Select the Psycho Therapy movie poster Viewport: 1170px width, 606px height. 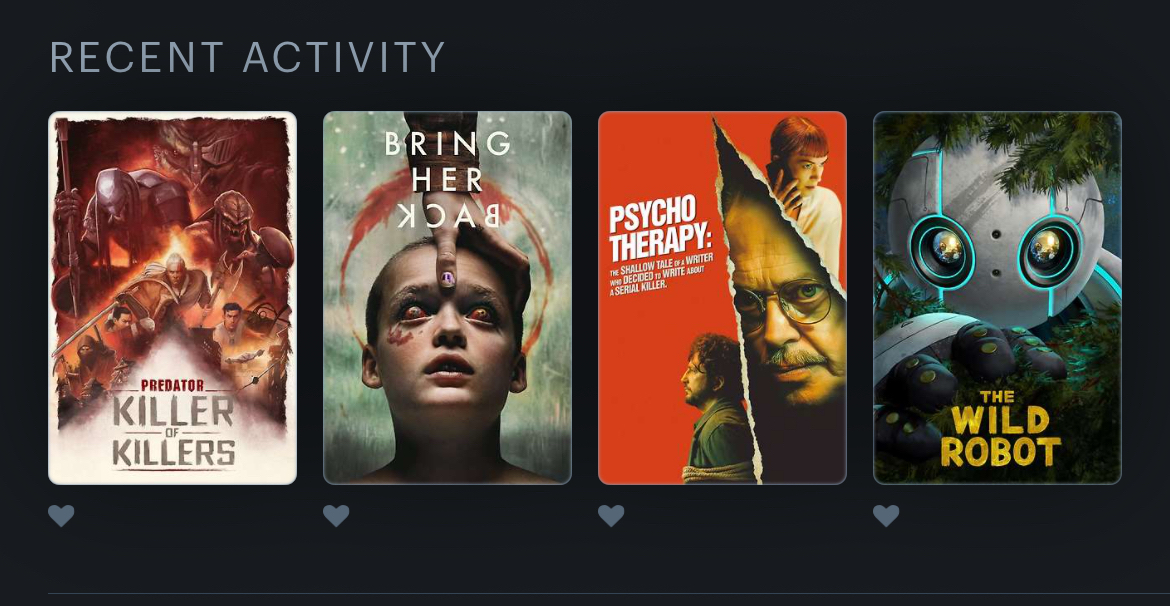coord(722,298)
